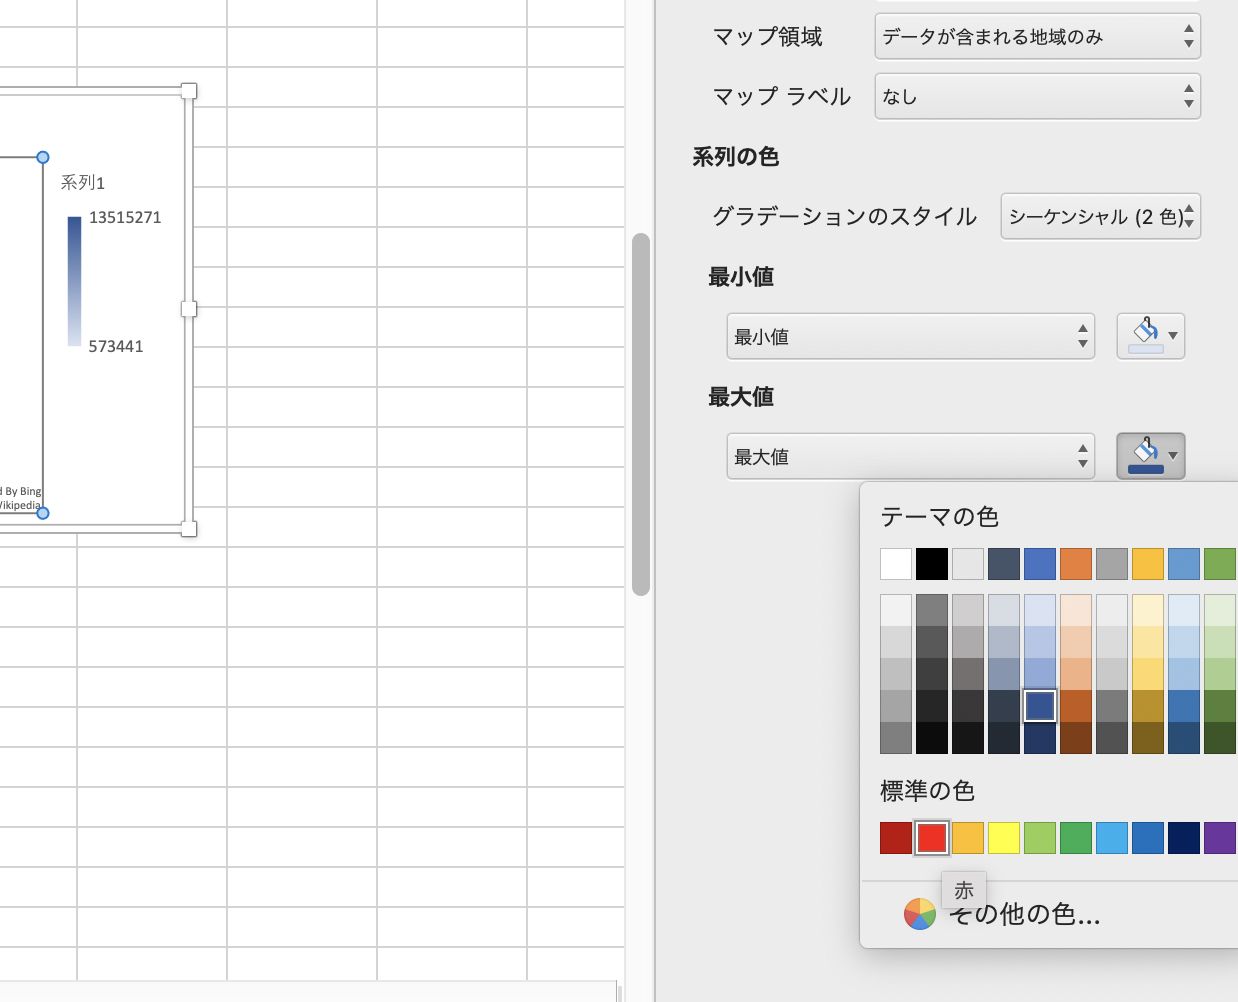Open the マップ領域 dropdown
Viewport: 1238px width, 1002px height.
(x=1037, y=37)
